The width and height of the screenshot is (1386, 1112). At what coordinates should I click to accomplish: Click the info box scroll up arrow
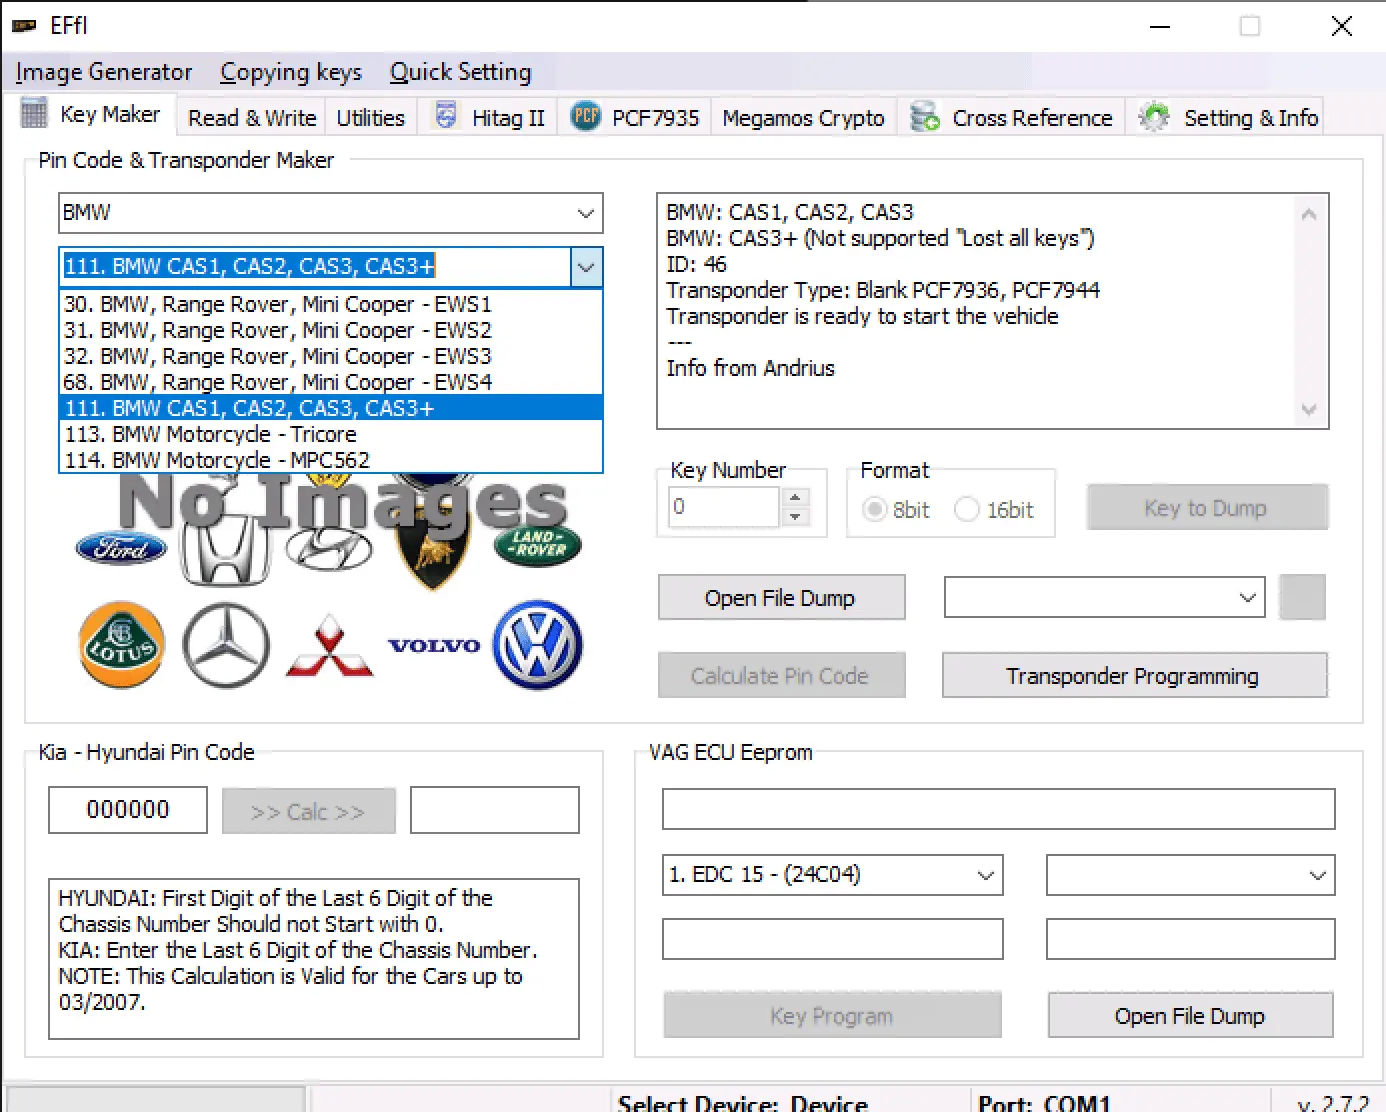[x=1309, y=214]
